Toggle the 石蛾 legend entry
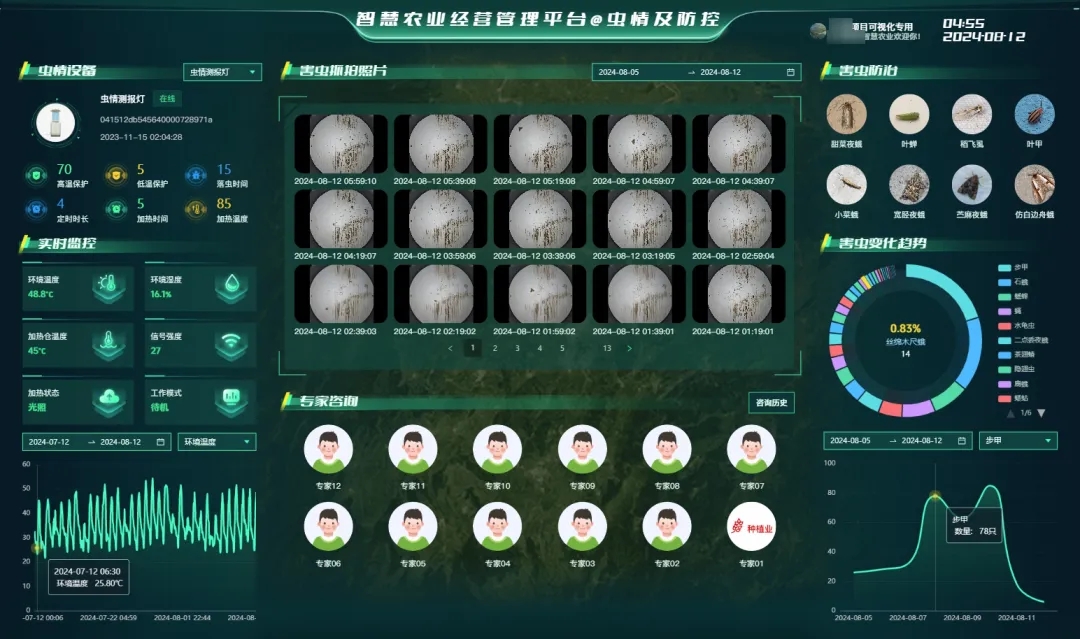This screenshot has width=1080, height=639. [x=1020, y=283]
